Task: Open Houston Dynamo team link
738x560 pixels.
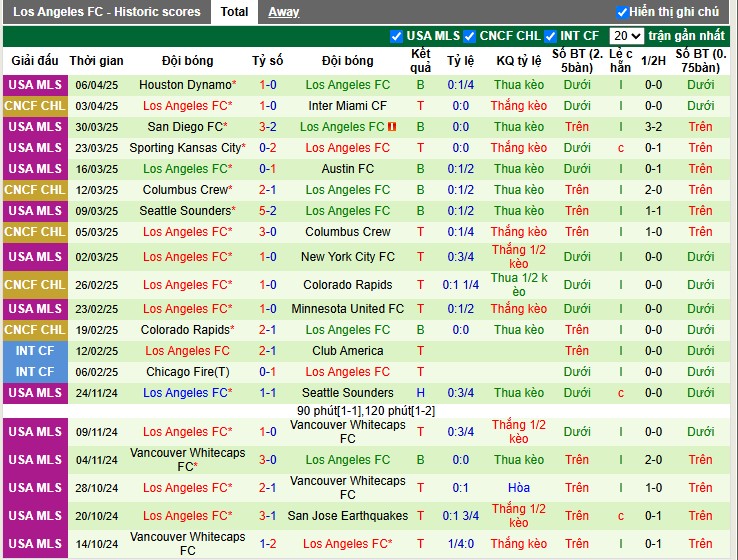Action: click(x=187, y=85)
